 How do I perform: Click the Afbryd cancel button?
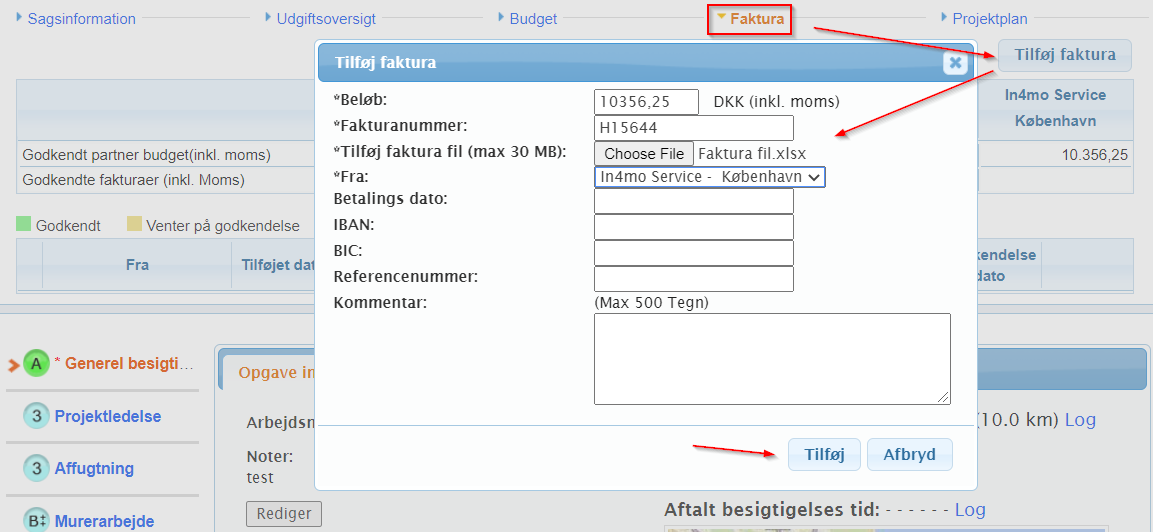(x=909, y=455)
